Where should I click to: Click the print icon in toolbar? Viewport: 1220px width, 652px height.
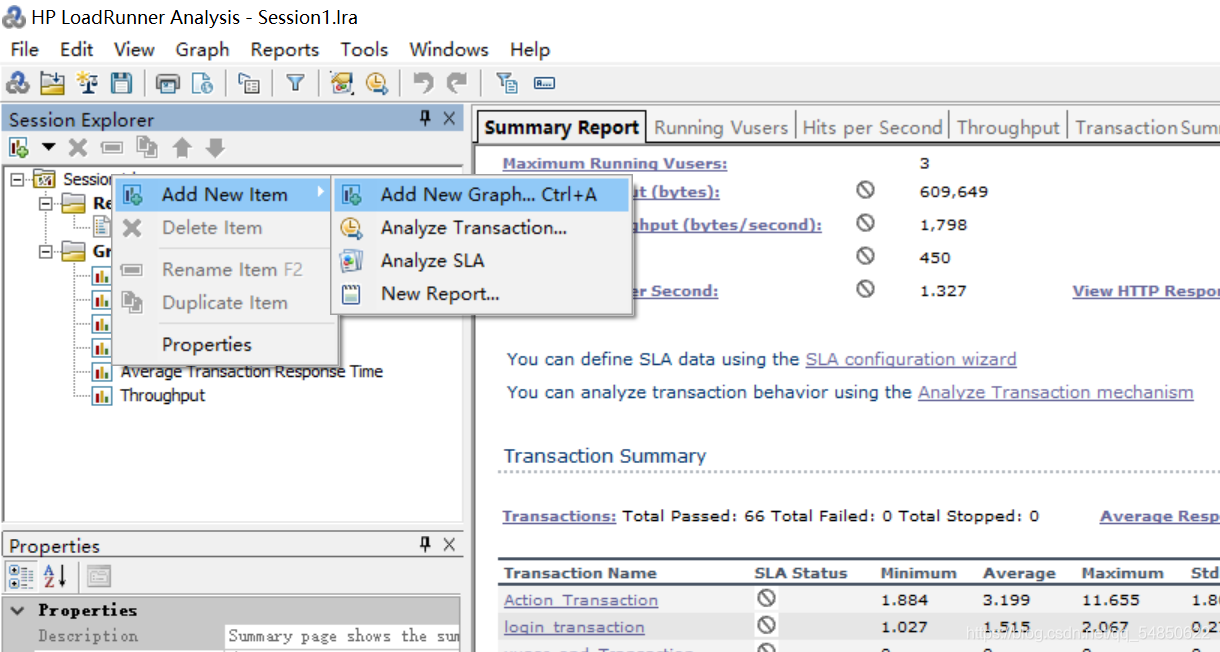[x=168, y=83]
